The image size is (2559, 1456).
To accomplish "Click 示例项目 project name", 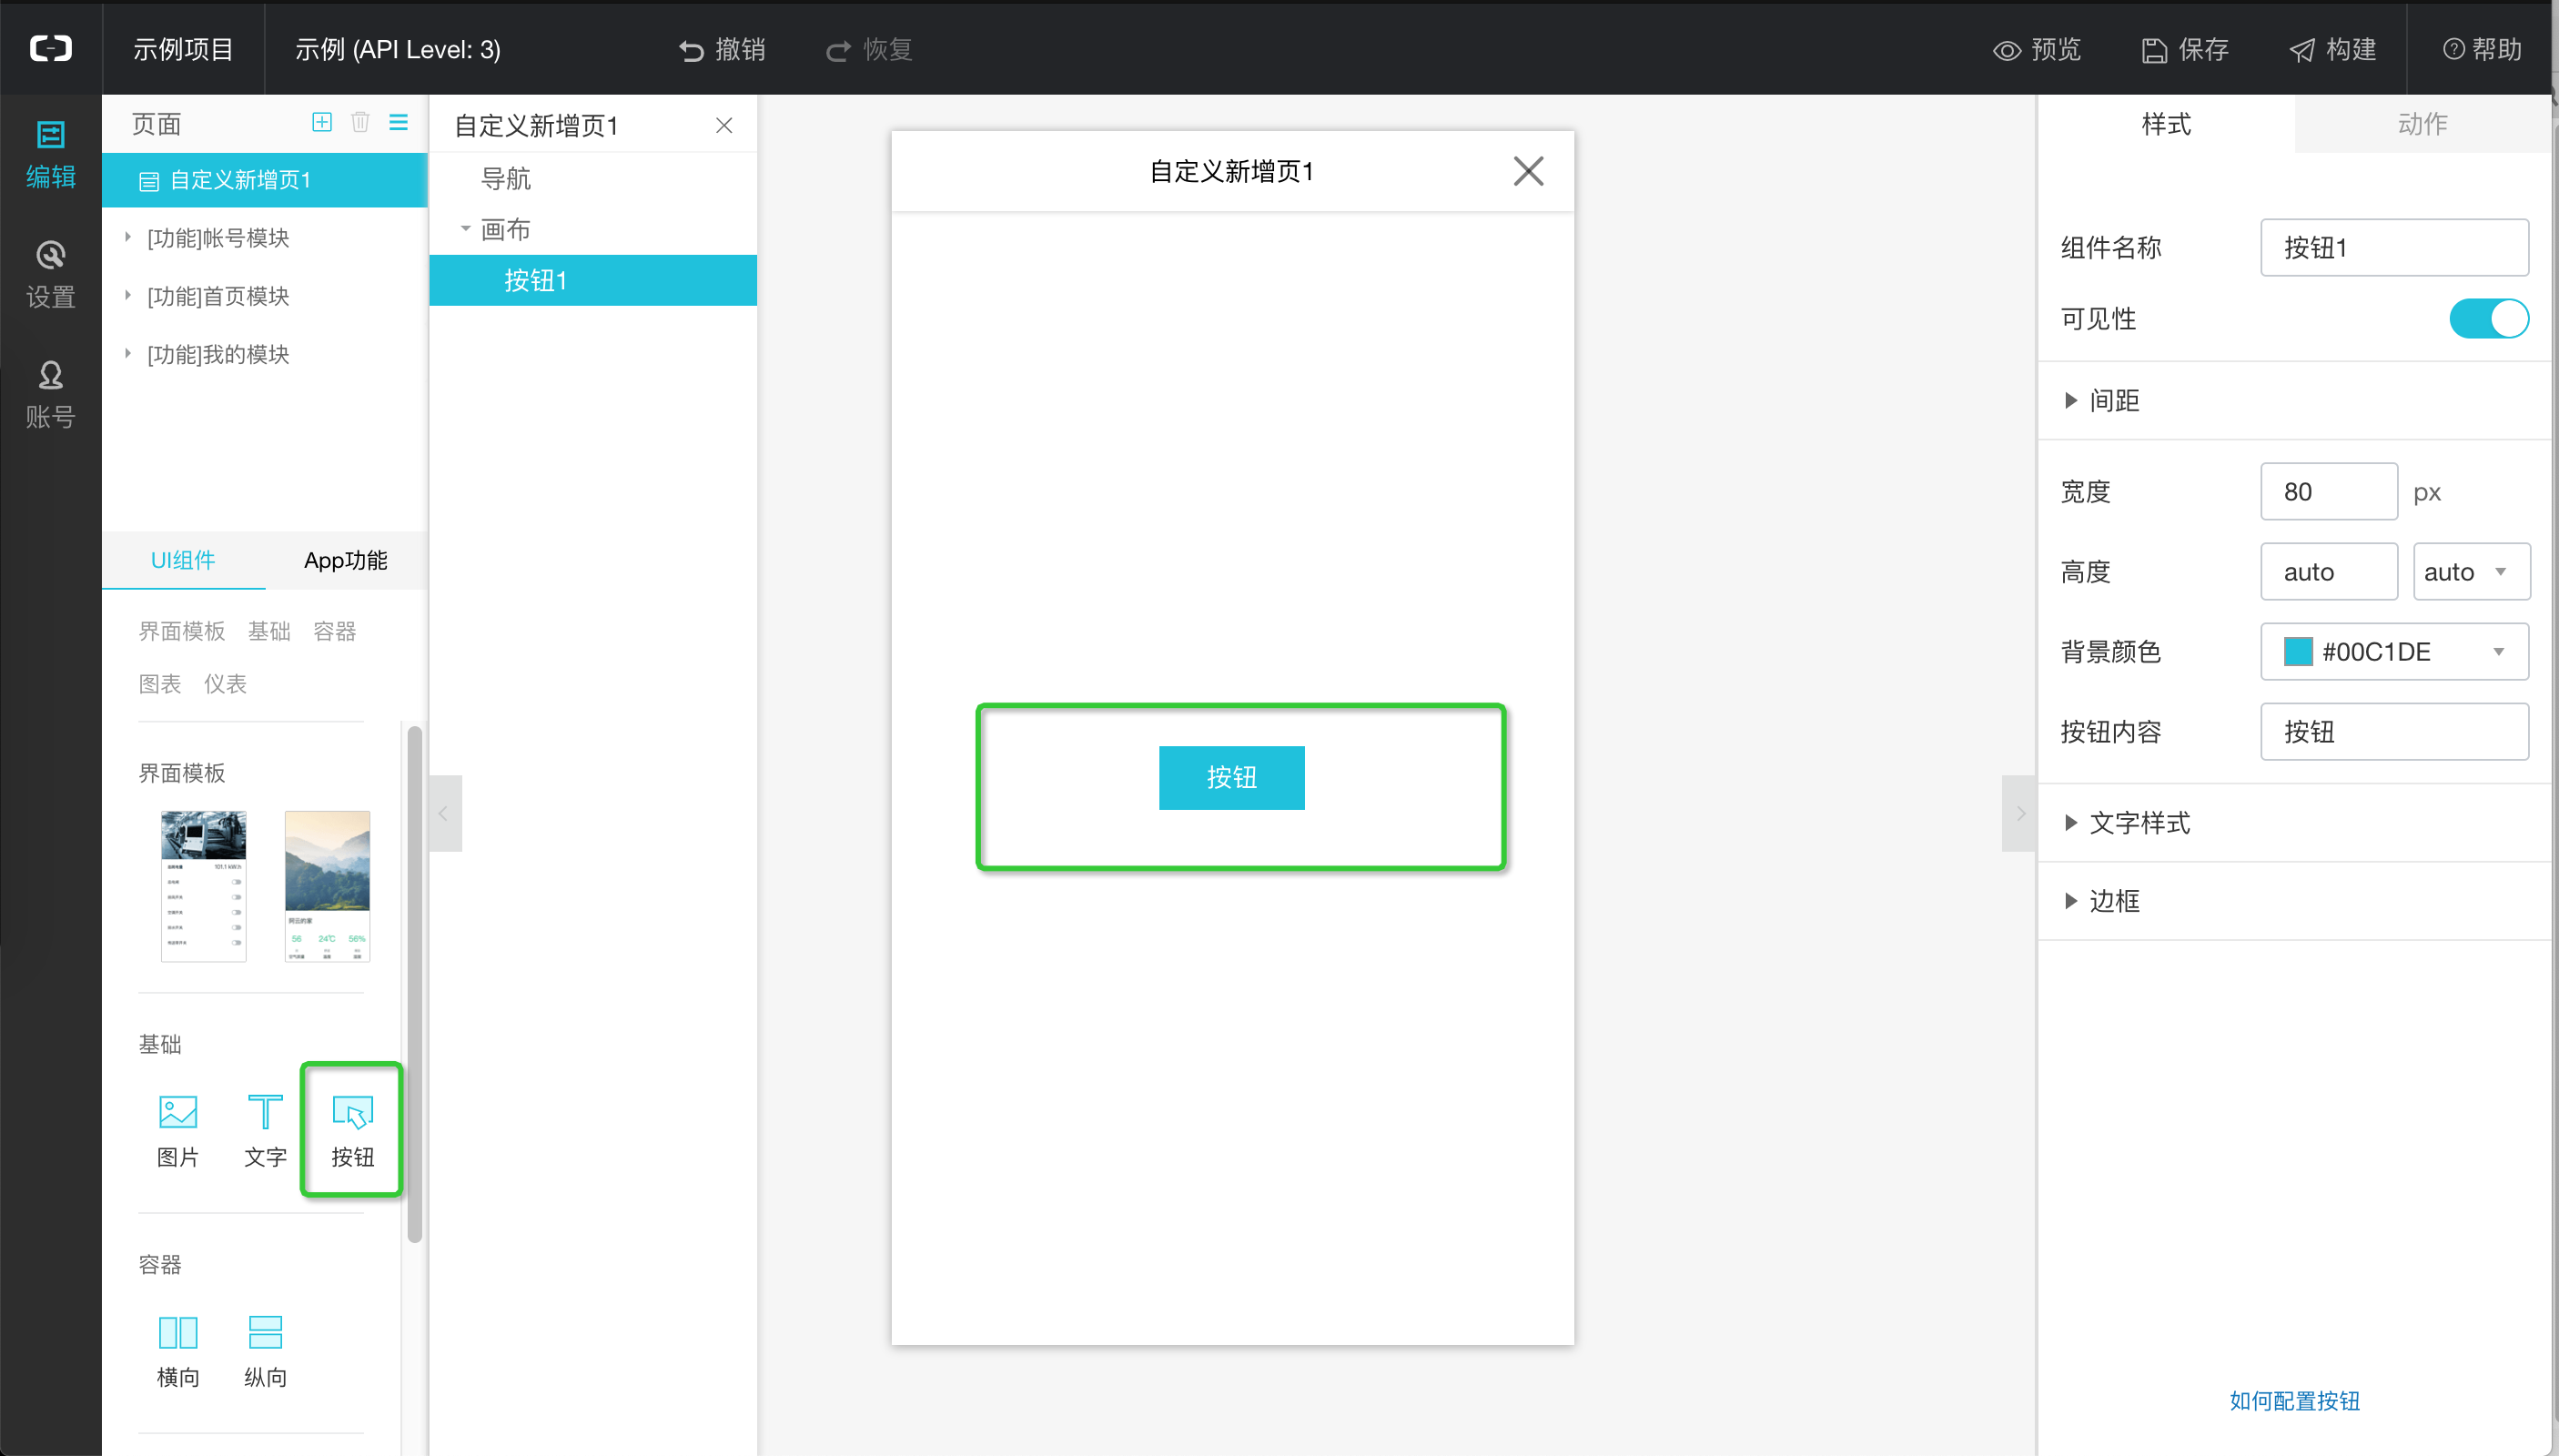I will (183, 49).
